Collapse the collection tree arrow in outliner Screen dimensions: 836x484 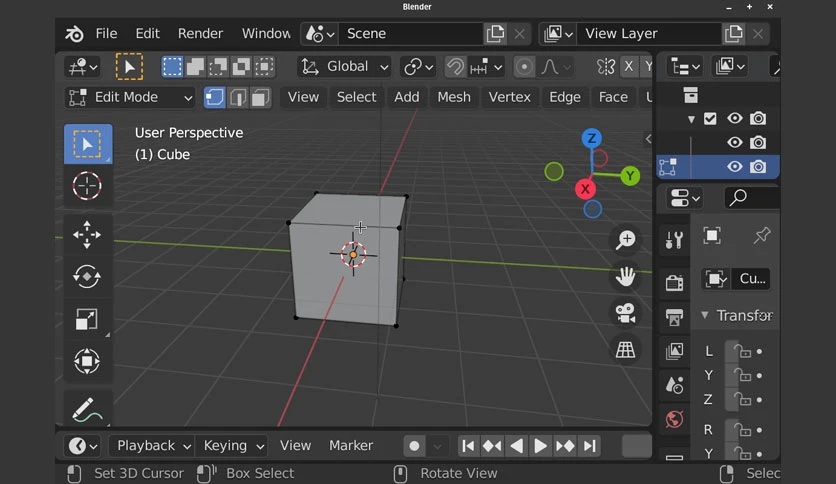(x=691, y=119)
